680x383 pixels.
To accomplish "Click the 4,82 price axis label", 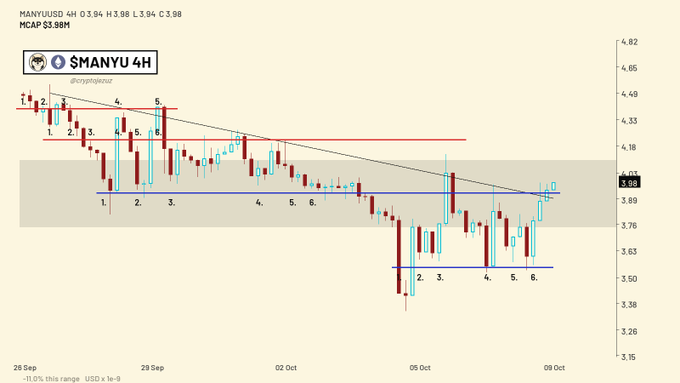I will coord(629,42).
